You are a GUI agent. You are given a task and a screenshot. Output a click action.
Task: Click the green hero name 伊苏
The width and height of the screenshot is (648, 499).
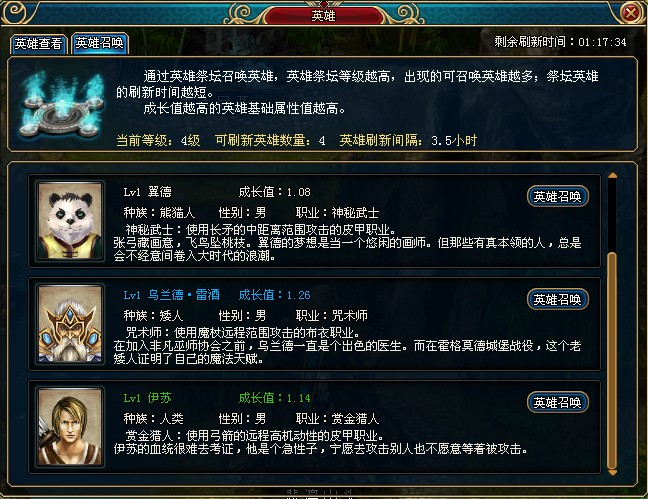pos(160,398)
